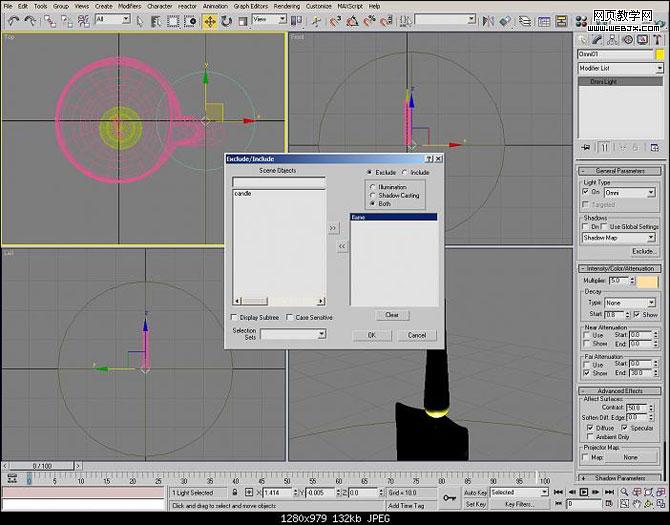
Task: Select the Include radio button
Action: 405,172
